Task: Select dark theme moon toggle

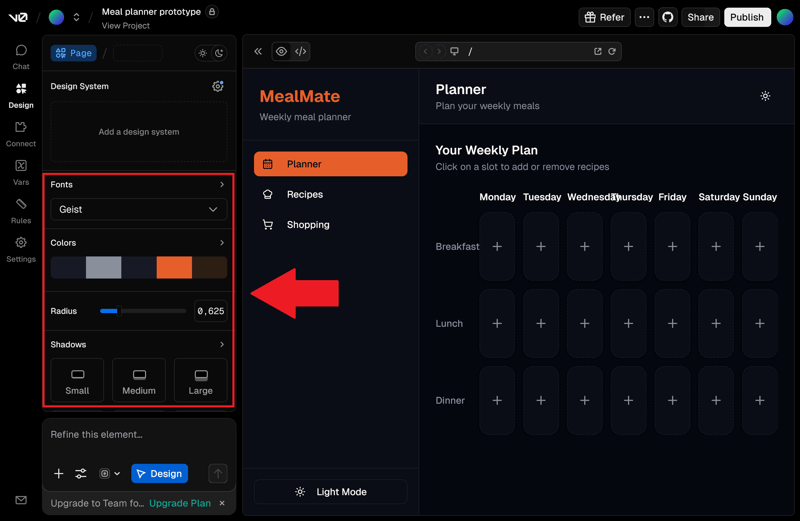Action: [x=219, y=53]
